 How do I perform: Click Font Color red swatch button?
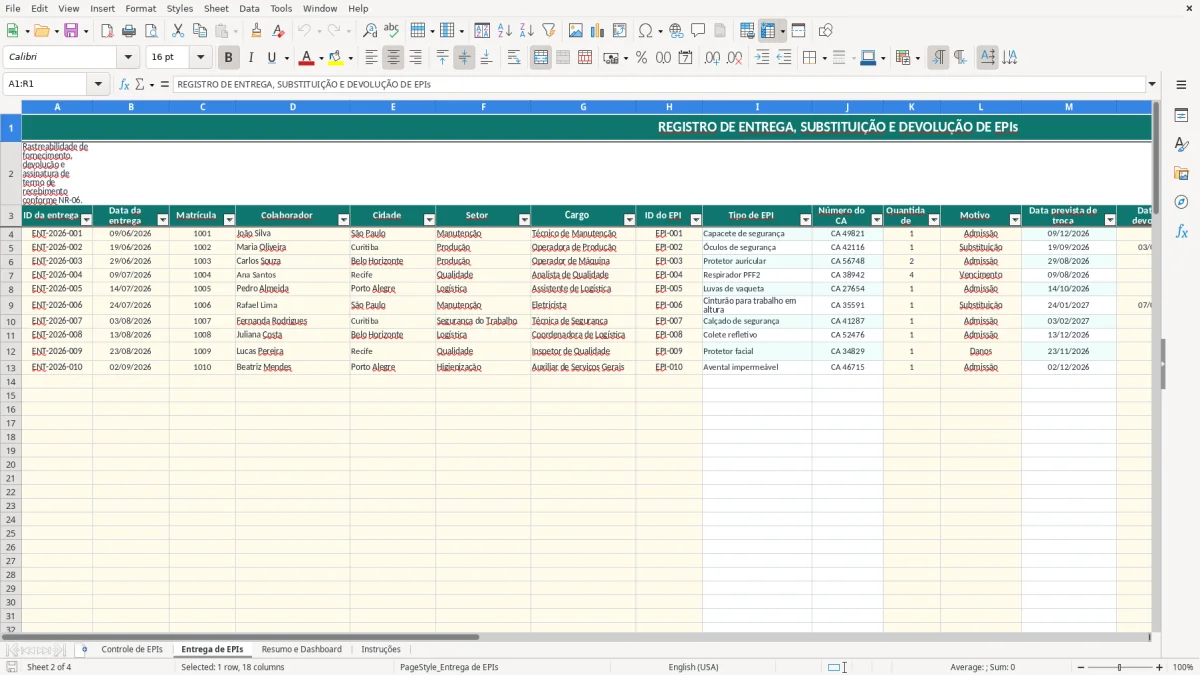(306, 58)
